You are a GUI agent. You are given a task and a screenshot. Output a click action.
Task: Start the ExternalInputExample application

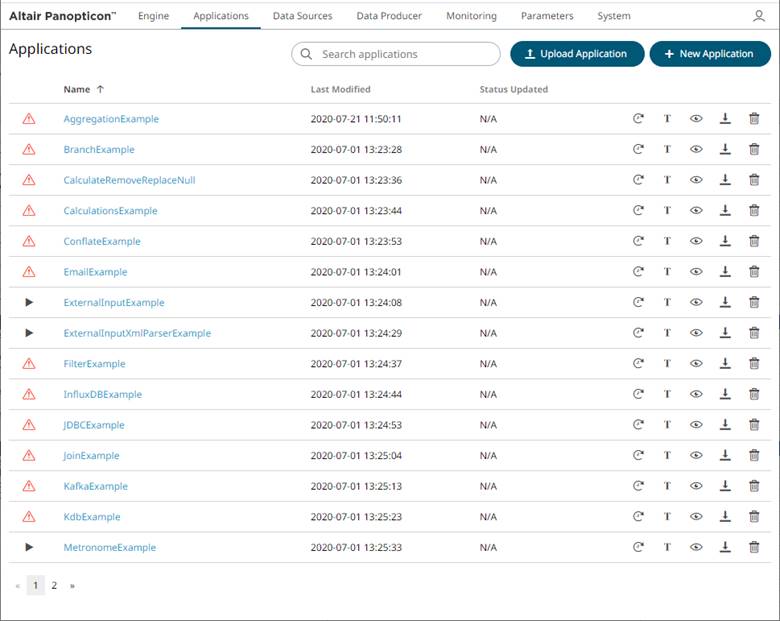coord(29,303)
